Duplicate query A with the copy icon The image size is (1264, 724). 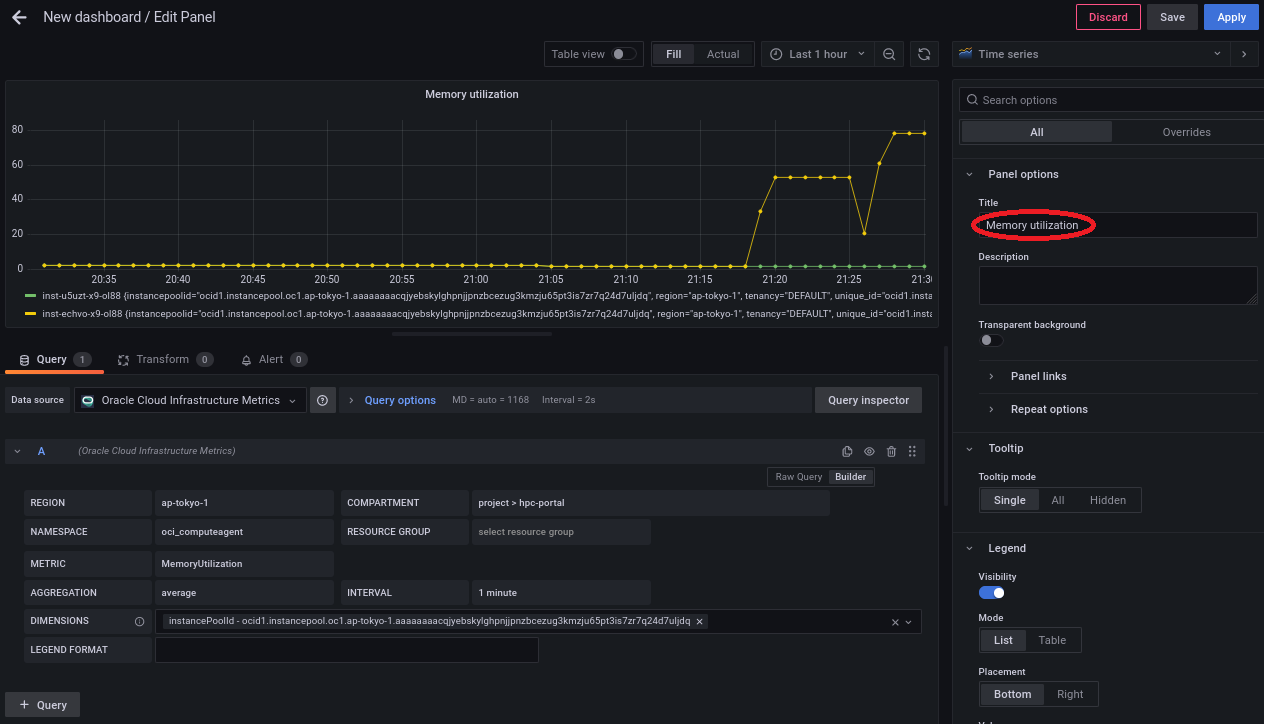pos(847,452)
